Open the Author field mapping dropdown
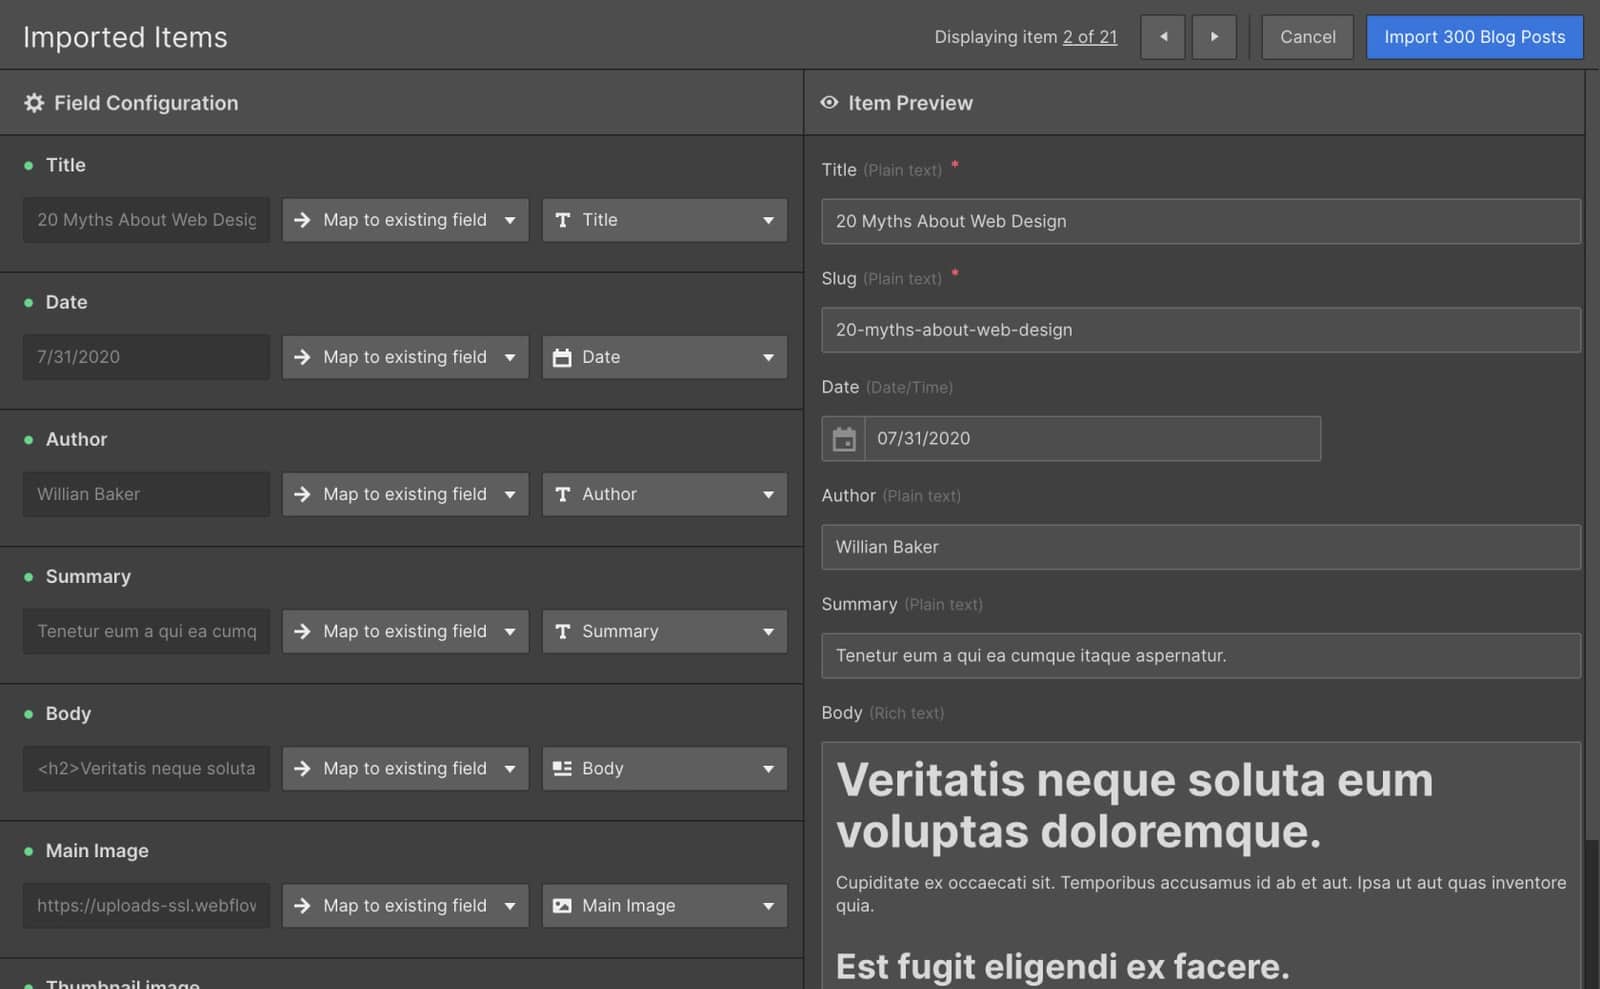 coord(405,494)
